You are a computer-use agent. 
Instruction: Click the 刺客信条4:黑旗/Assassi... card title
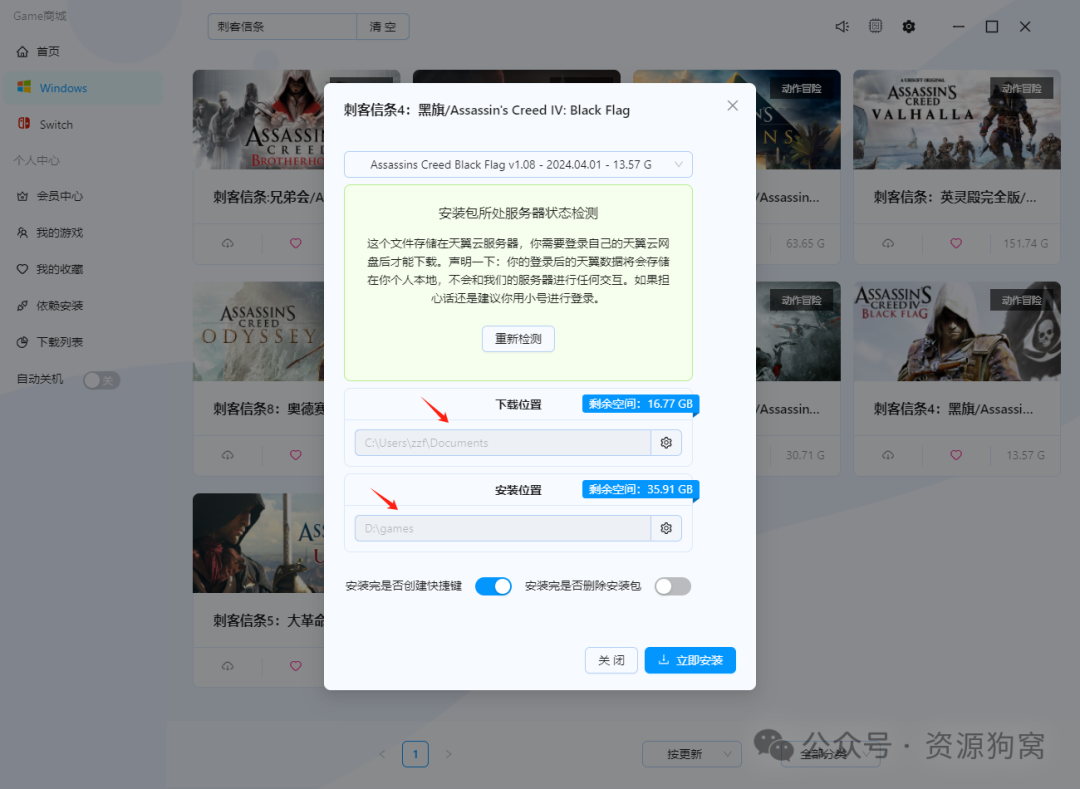pos(953,409)
